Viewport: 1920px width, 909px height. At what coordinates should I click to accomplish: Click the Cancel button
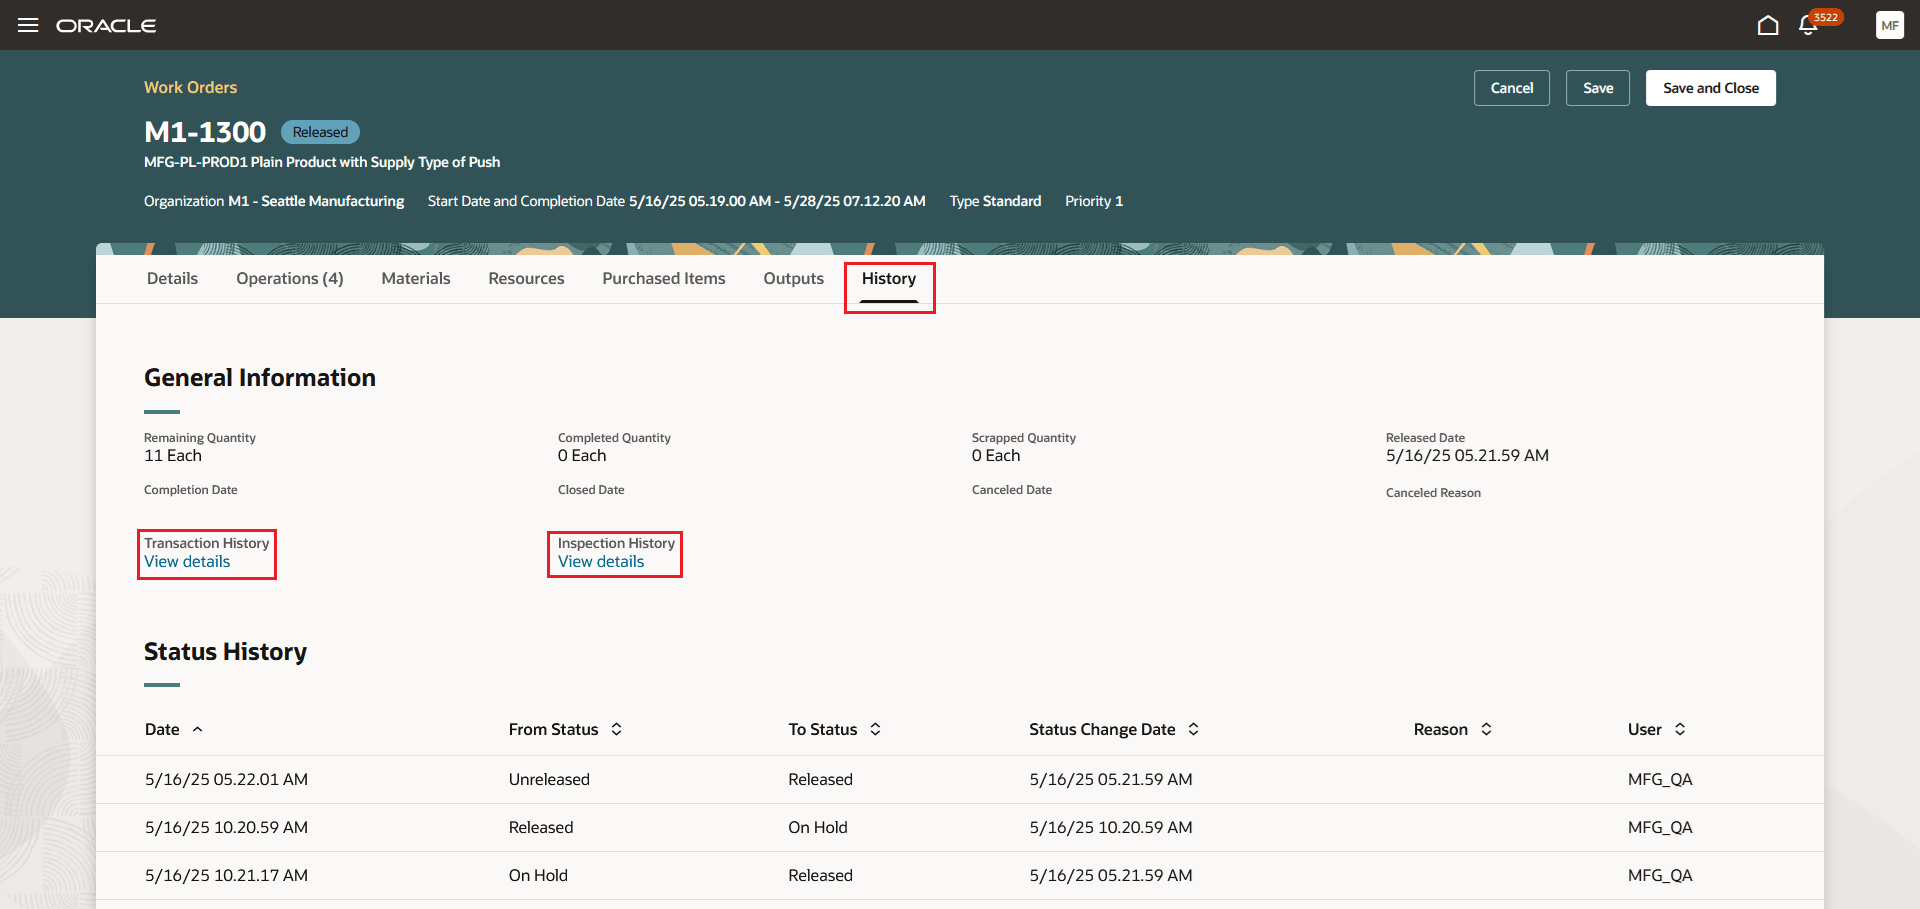point(1511,88)
